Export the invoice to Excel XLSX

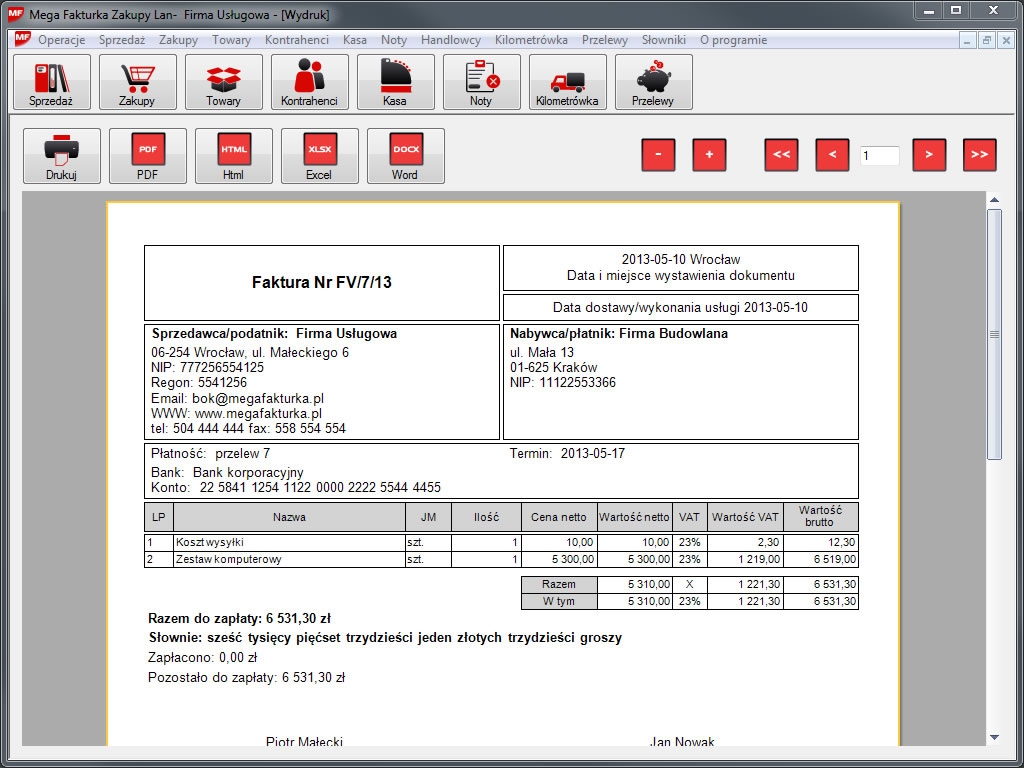coord(320,156)
